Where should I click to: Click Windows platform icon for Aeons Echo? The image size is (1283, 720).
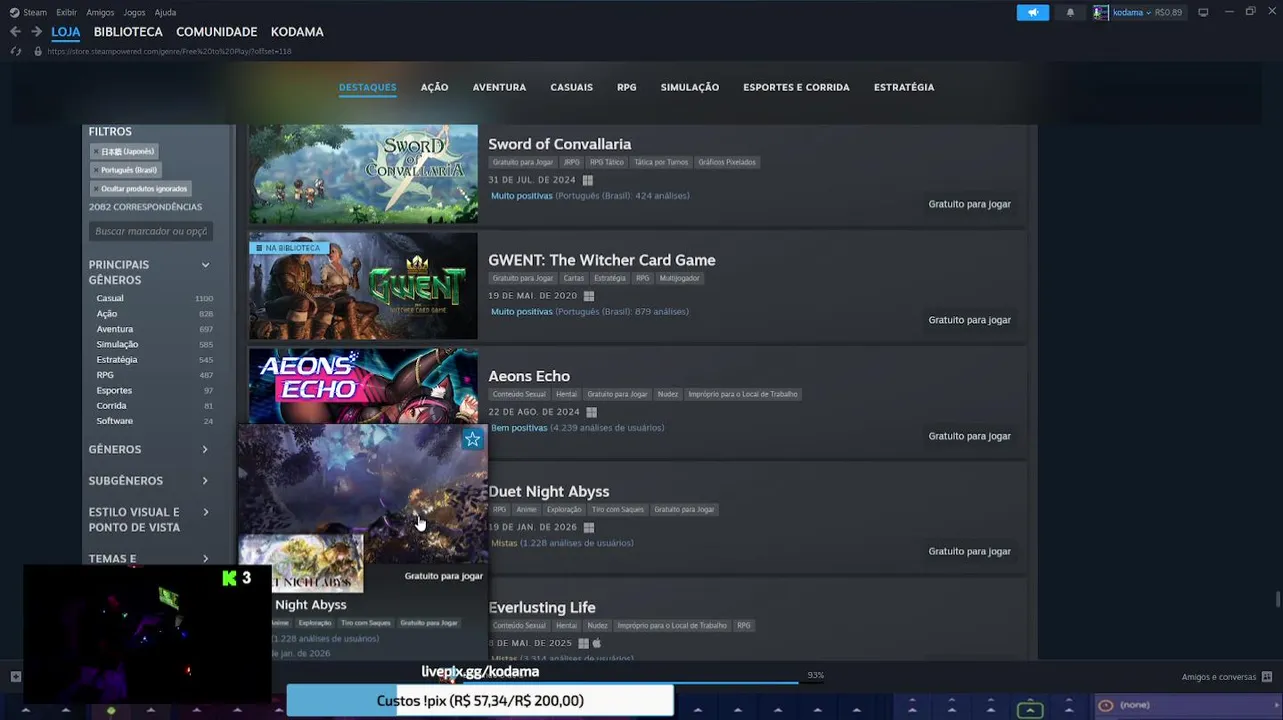(x=592, y=412)
